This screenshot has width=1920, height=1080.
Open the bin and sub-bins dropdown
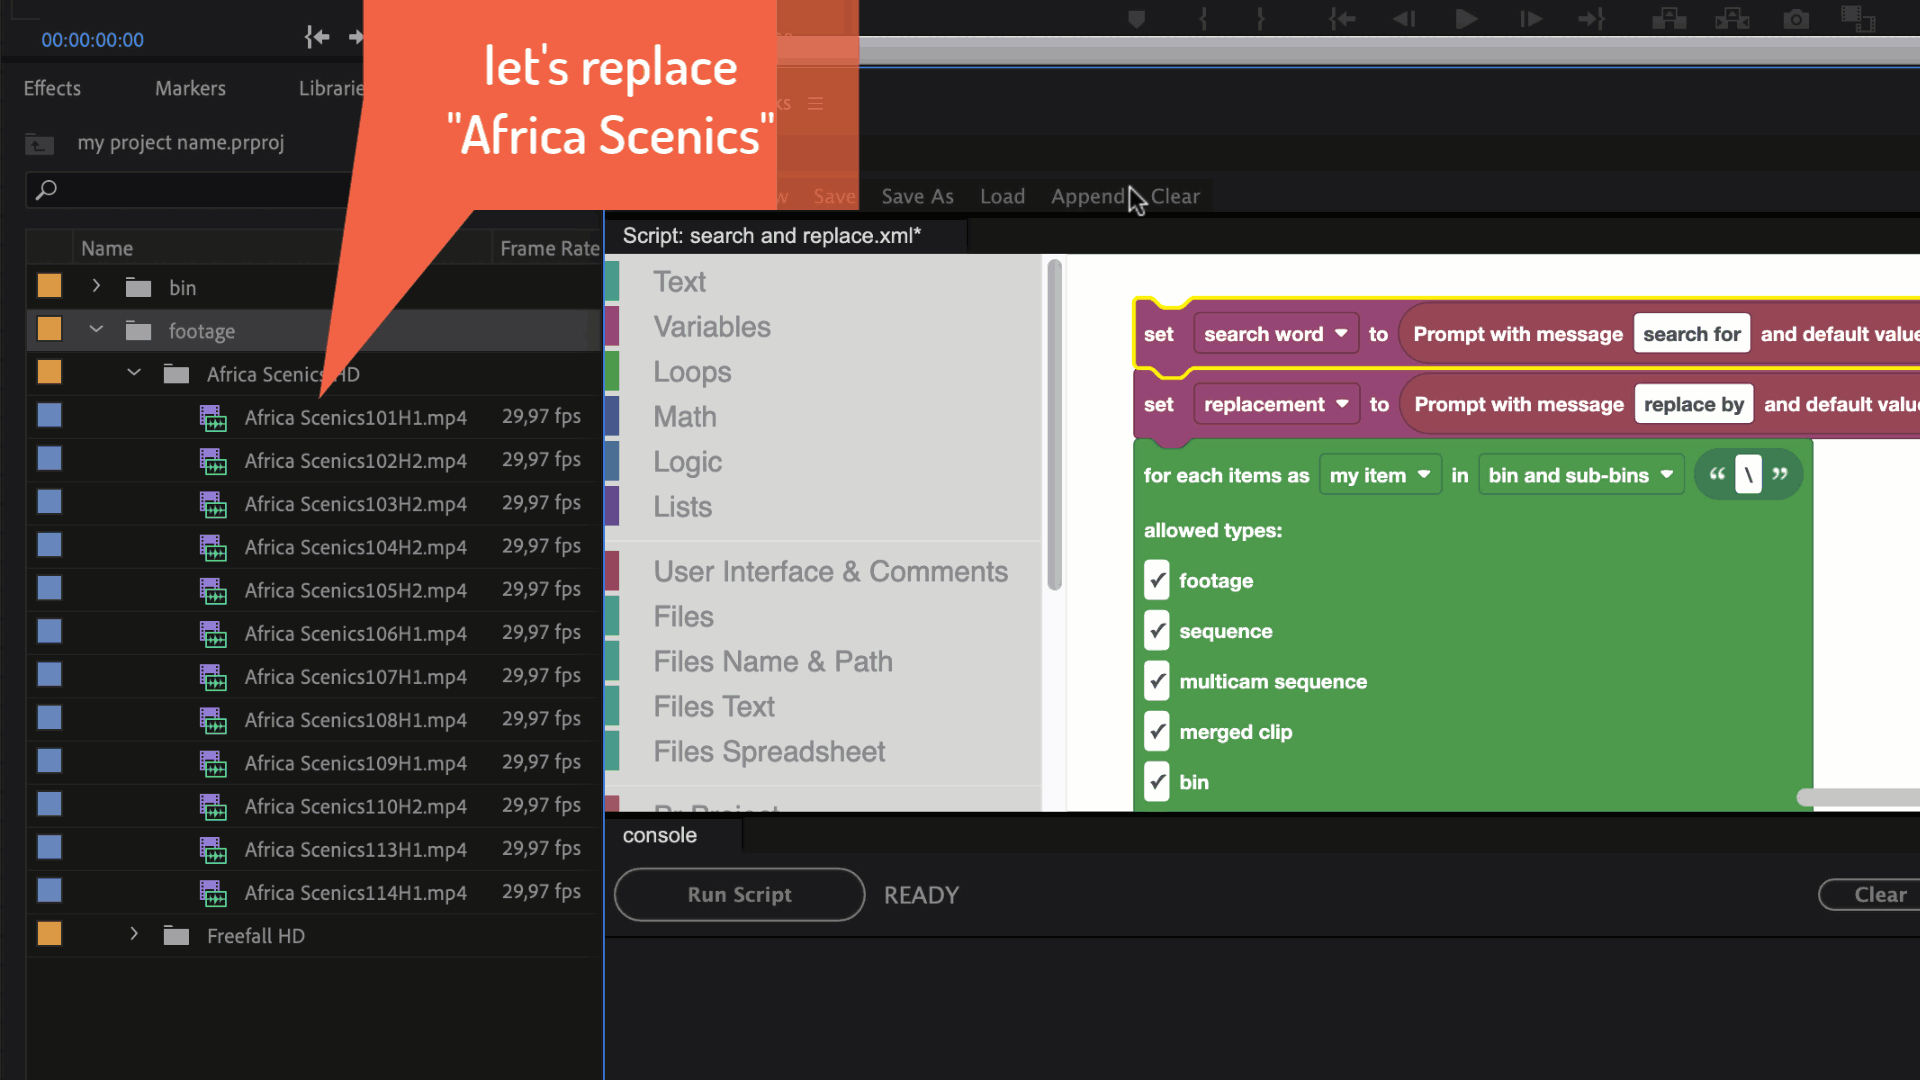pos(1581,475)
